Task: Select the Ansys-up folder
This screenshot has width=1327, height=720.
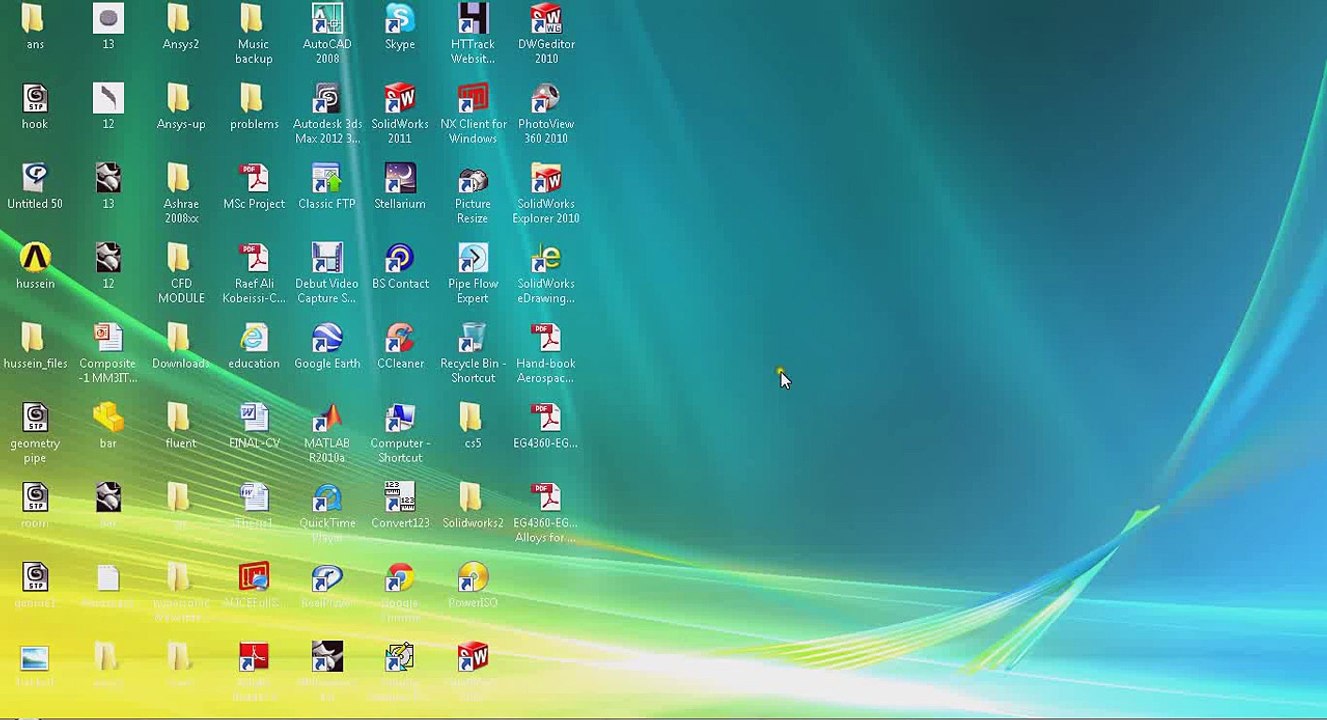Action: [181, 99]
